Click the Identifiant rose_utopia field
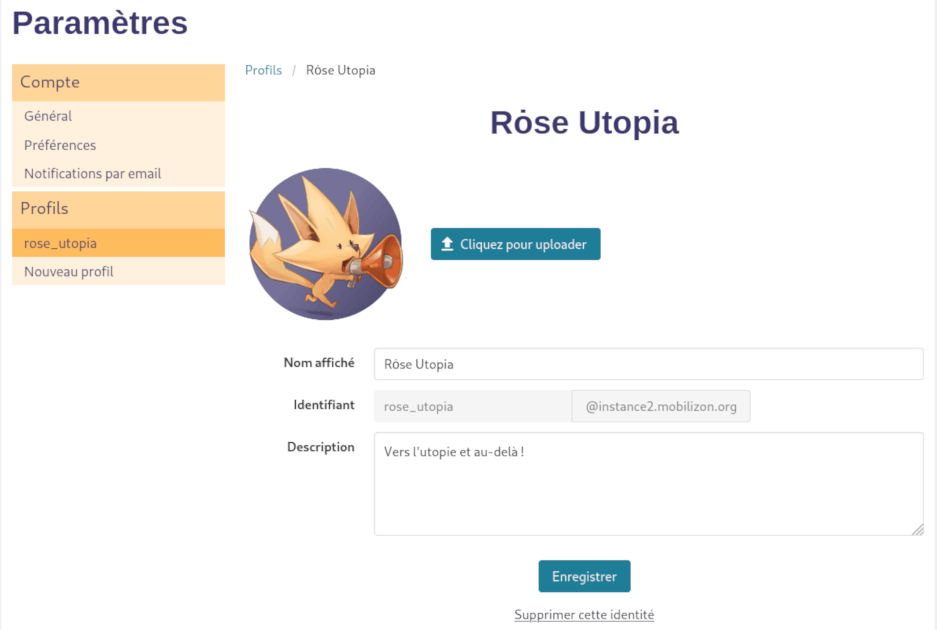 click(x=472, y=406)
